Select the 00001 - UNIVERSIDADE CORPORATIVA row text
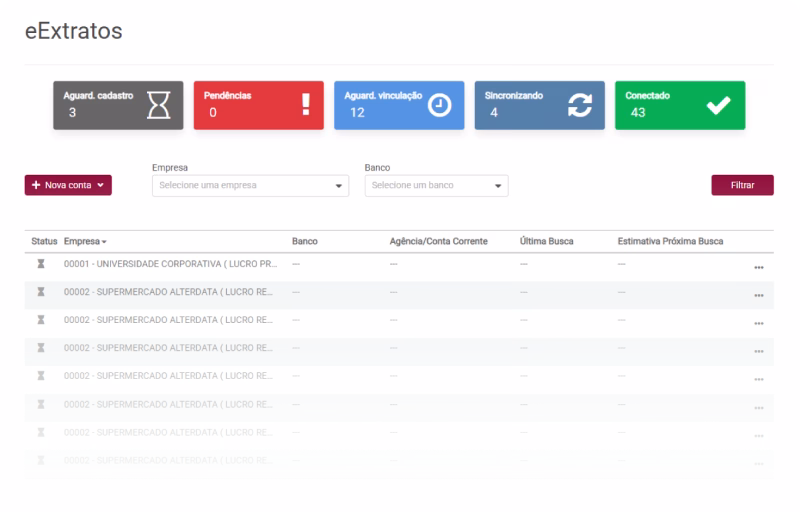Screen dimensions: 800x528 pos(168,264)
